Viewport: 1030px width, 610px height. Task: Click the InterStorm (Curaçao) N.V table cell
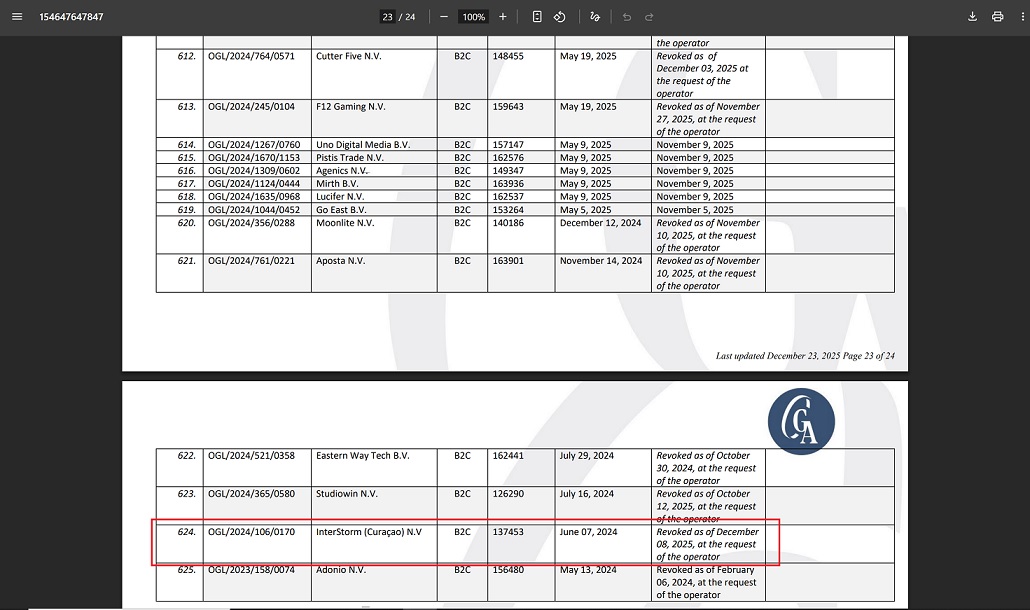tap(368, 532)
